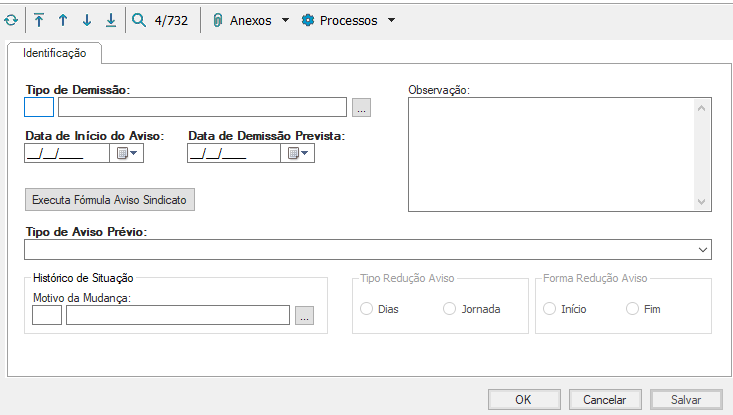Open calendar for Data de Demissão Prevista
Viewport: 733px width, 415px height.
[x=298, y=153]
